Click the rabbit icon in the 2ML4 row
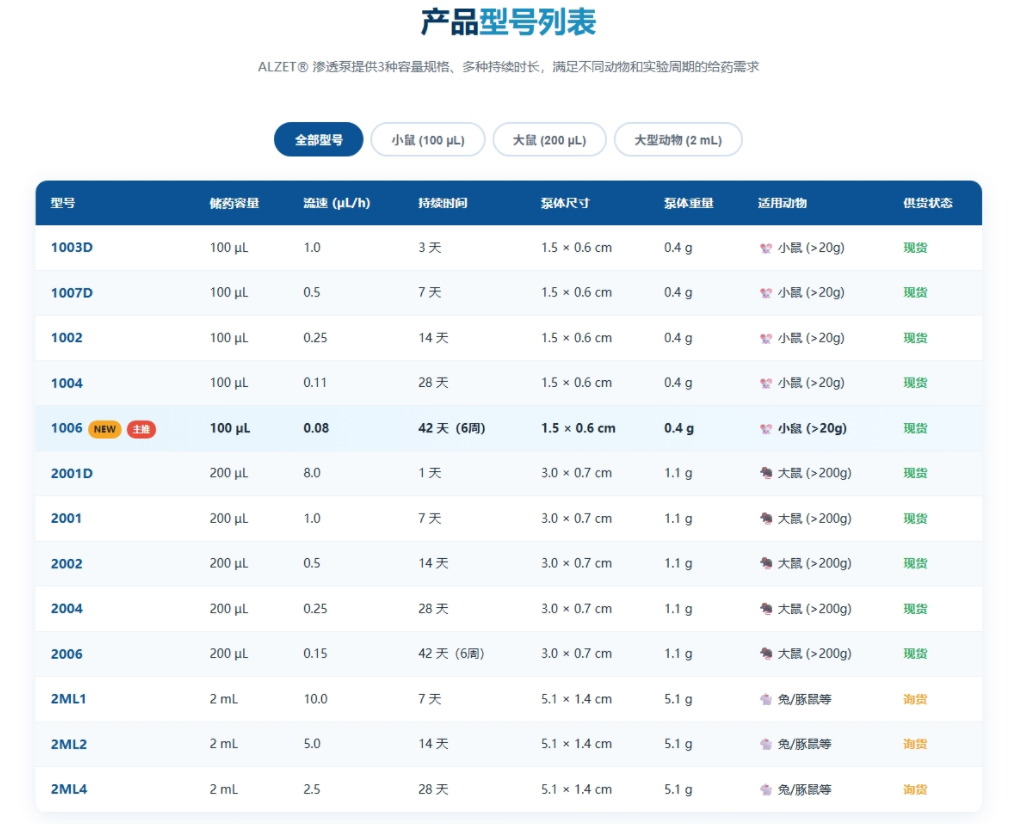The width and height of the screenshot is (1024, 824). 766,788
